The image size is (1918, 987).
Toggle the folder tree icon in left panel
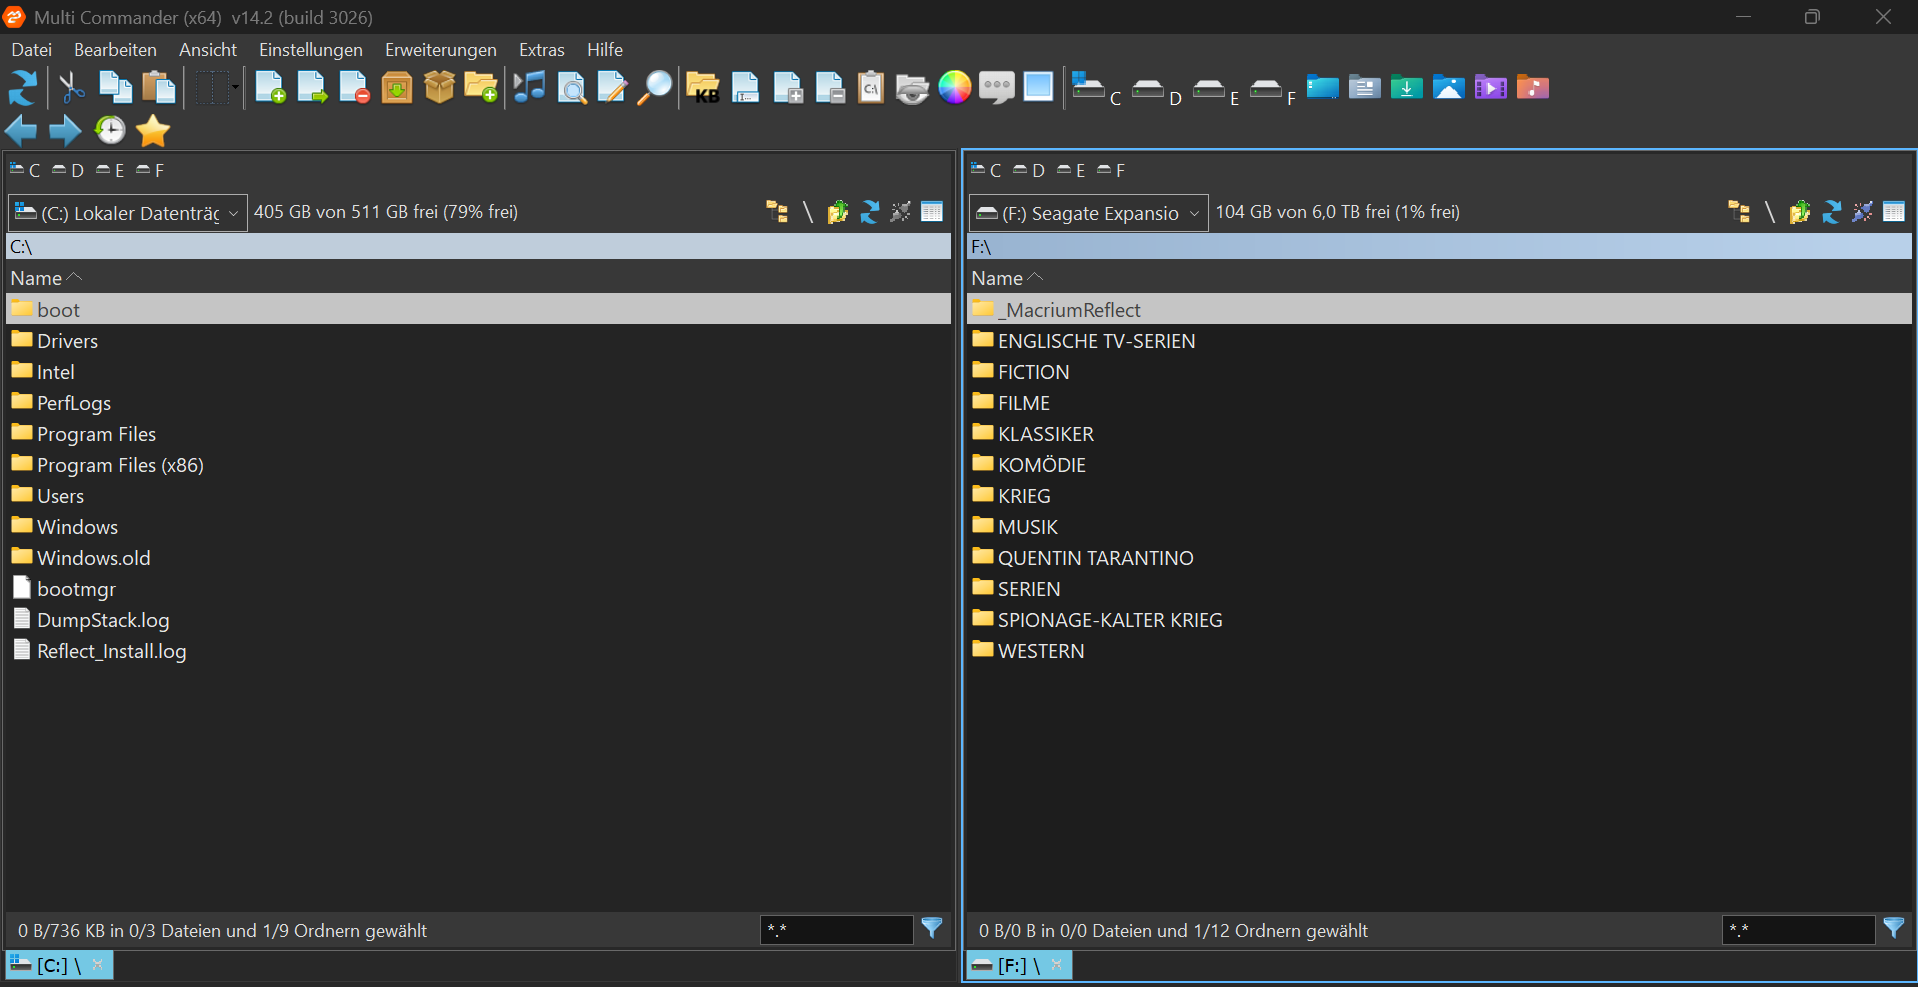tap(776, 212)
